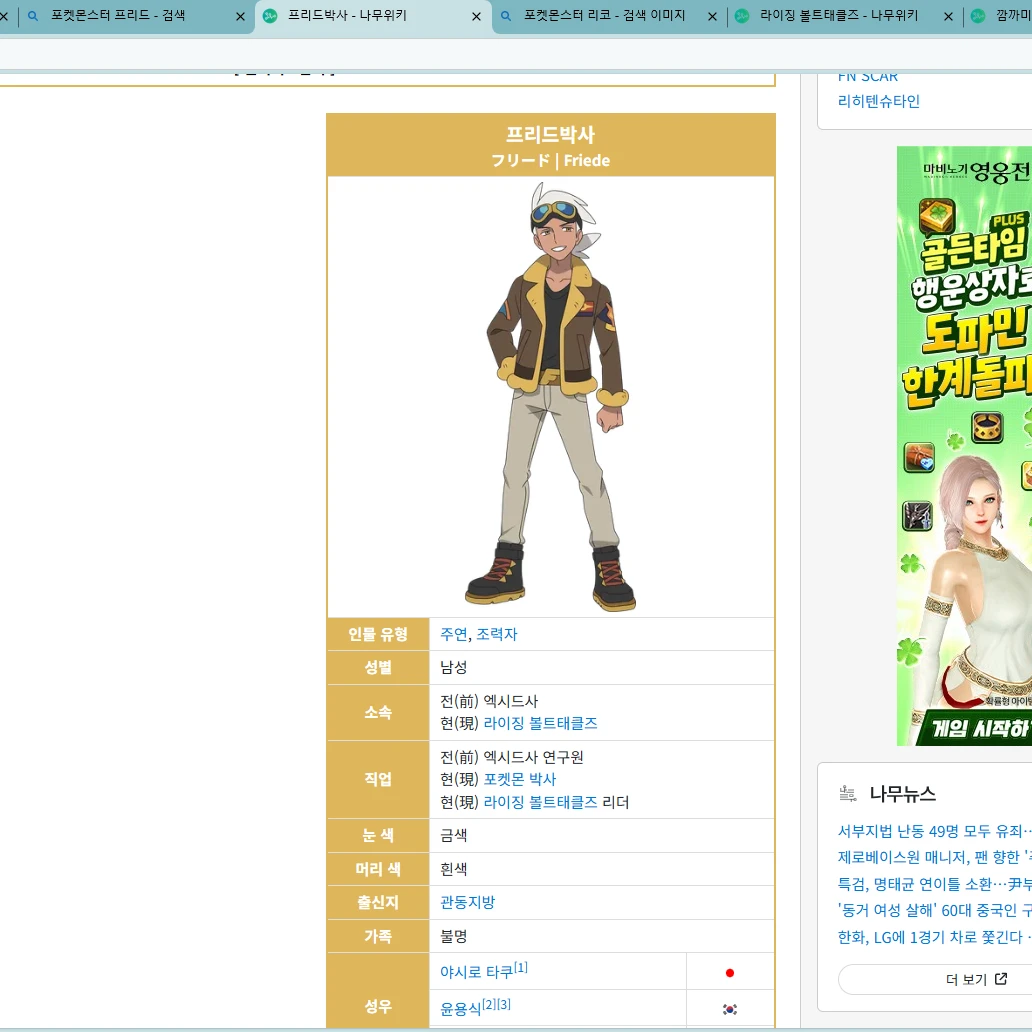Screen dimensions: 1032x1032
Task: Open the 주연 link
Action: click(453, 634)
